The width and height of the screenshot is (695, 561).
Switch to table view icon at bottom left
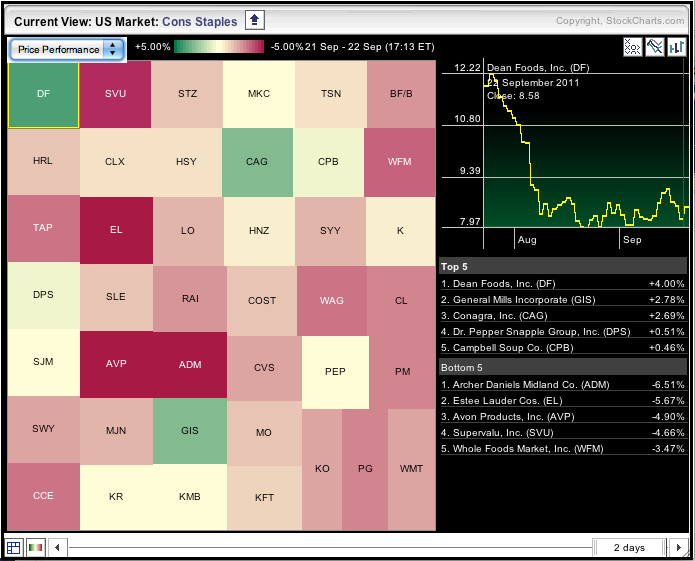pyautogui.click(x=13, y=548)
